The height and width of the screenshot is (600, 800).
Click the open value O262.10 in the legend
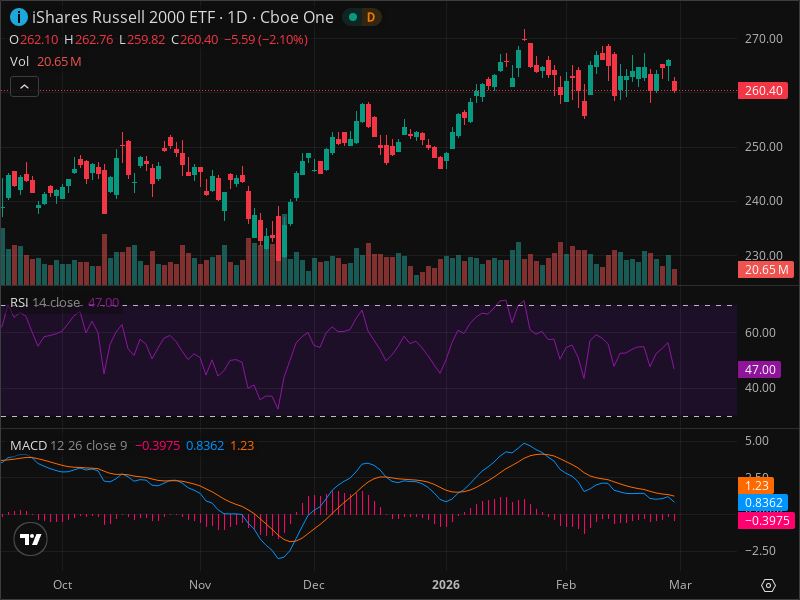click(x=34, y=40)
